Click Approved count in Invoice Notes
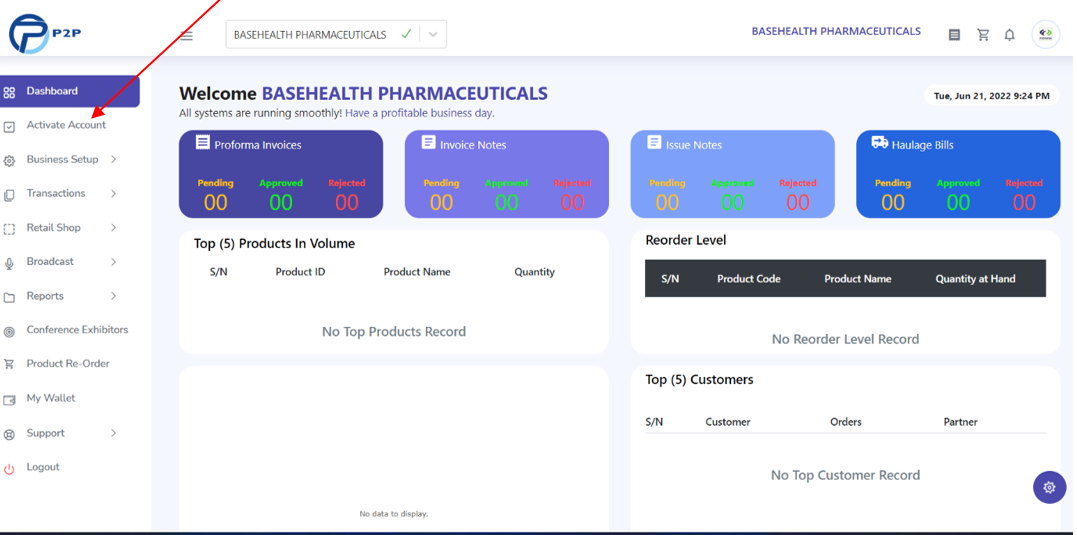1077x535 pixels. 506,203
